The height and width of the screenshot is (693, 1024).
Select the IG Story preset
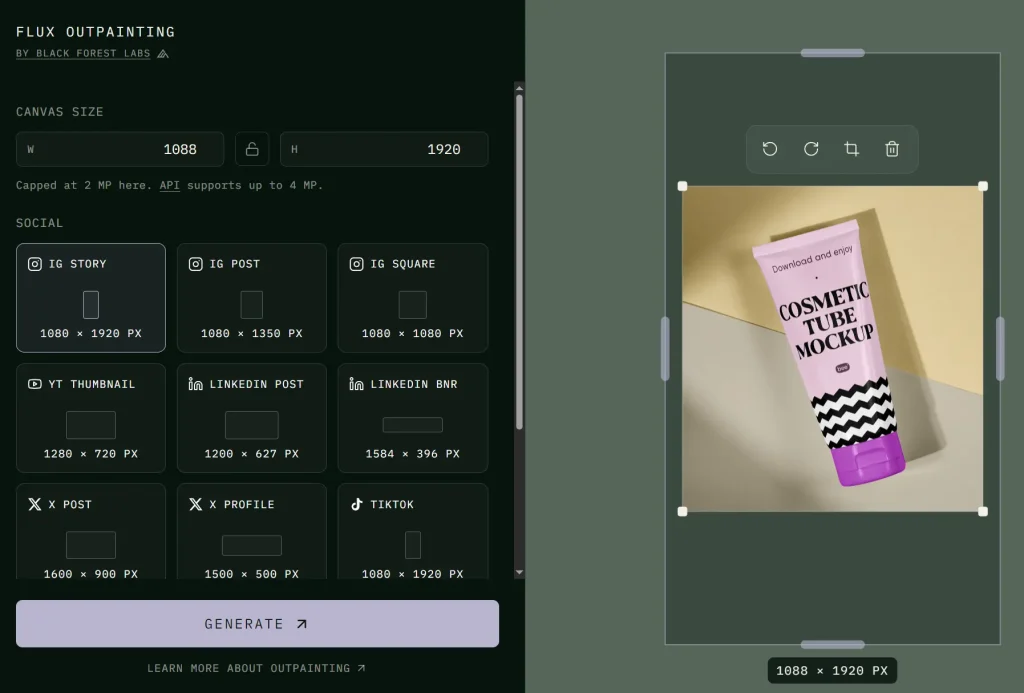point(91,298)
